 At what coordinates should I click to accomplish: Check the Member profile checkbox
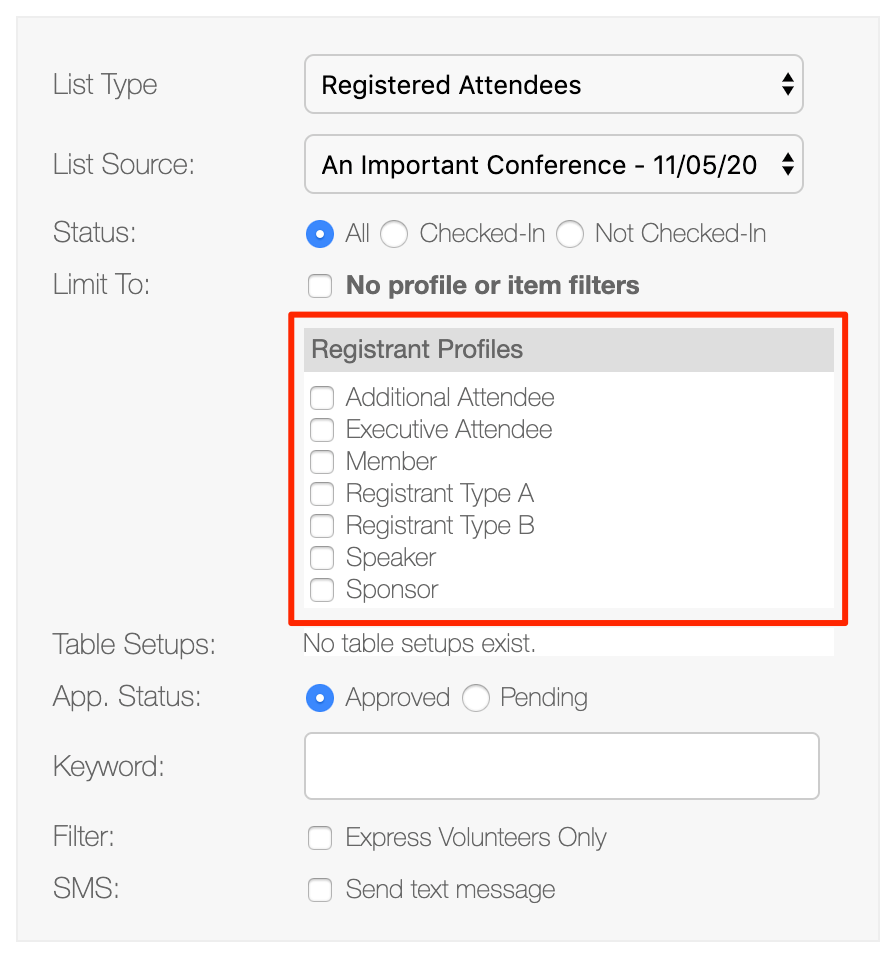coord(322,461)
